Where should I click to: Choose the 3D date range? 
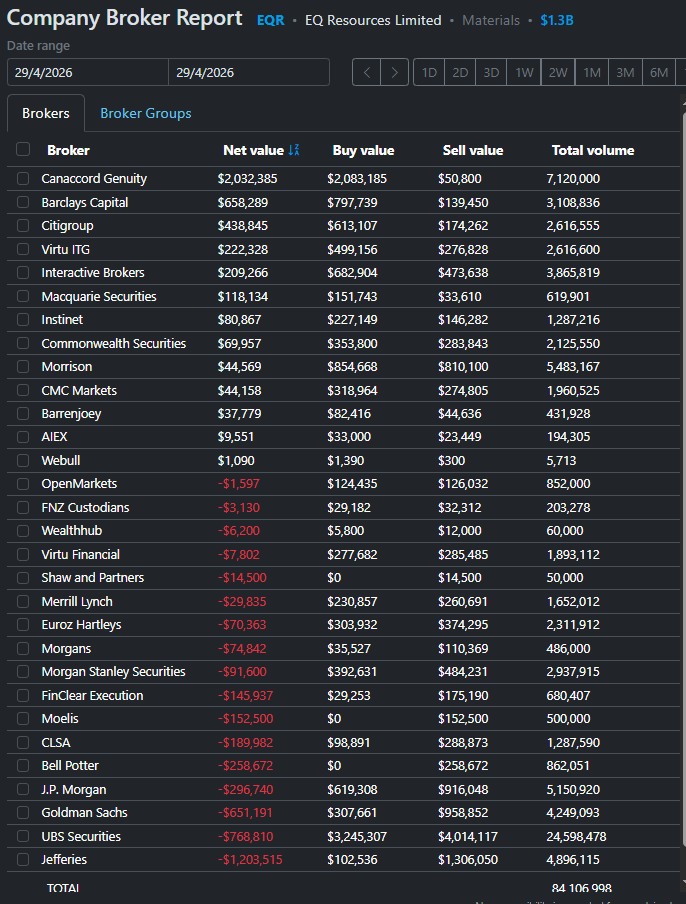pyautogui.click(x=491, y=73)
